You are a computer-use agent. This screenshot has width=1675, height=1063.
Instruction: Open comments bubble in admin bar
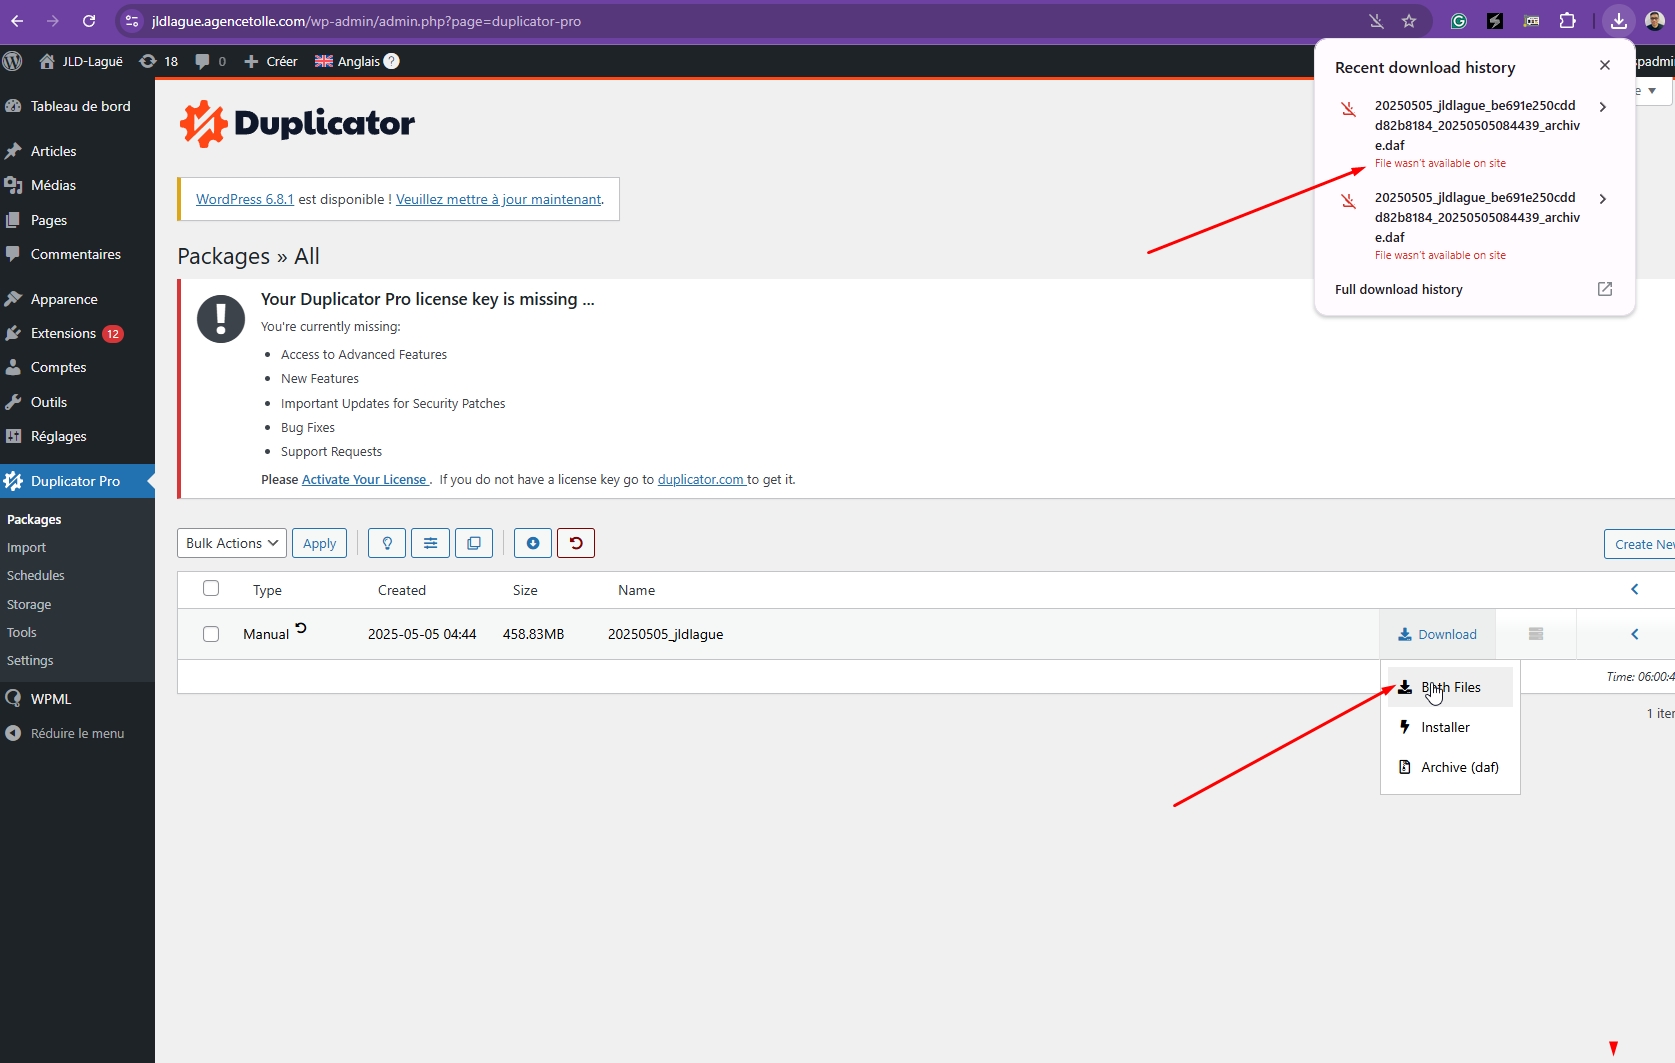(x=211, y=61)
